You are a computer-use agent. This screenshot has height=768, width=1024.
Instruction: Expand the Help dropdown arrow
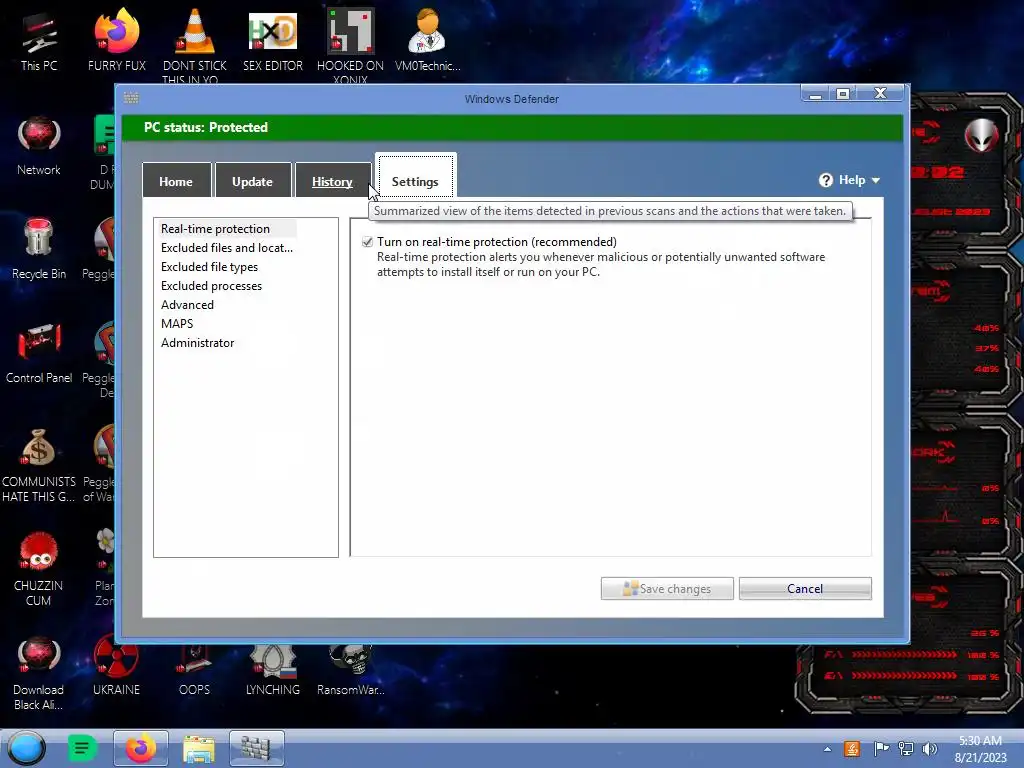pos(876,181)
